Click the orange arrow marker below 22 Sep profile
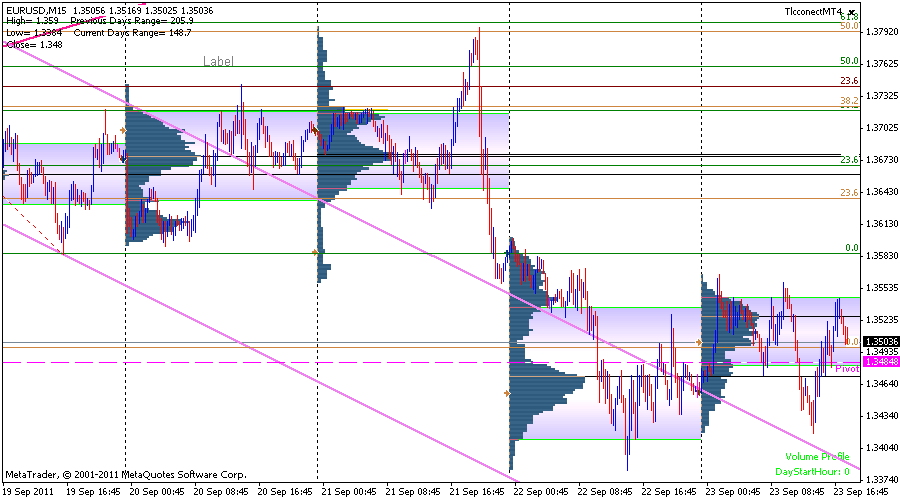Viewport: 900px width, 500px height. [x=506, y=394]
